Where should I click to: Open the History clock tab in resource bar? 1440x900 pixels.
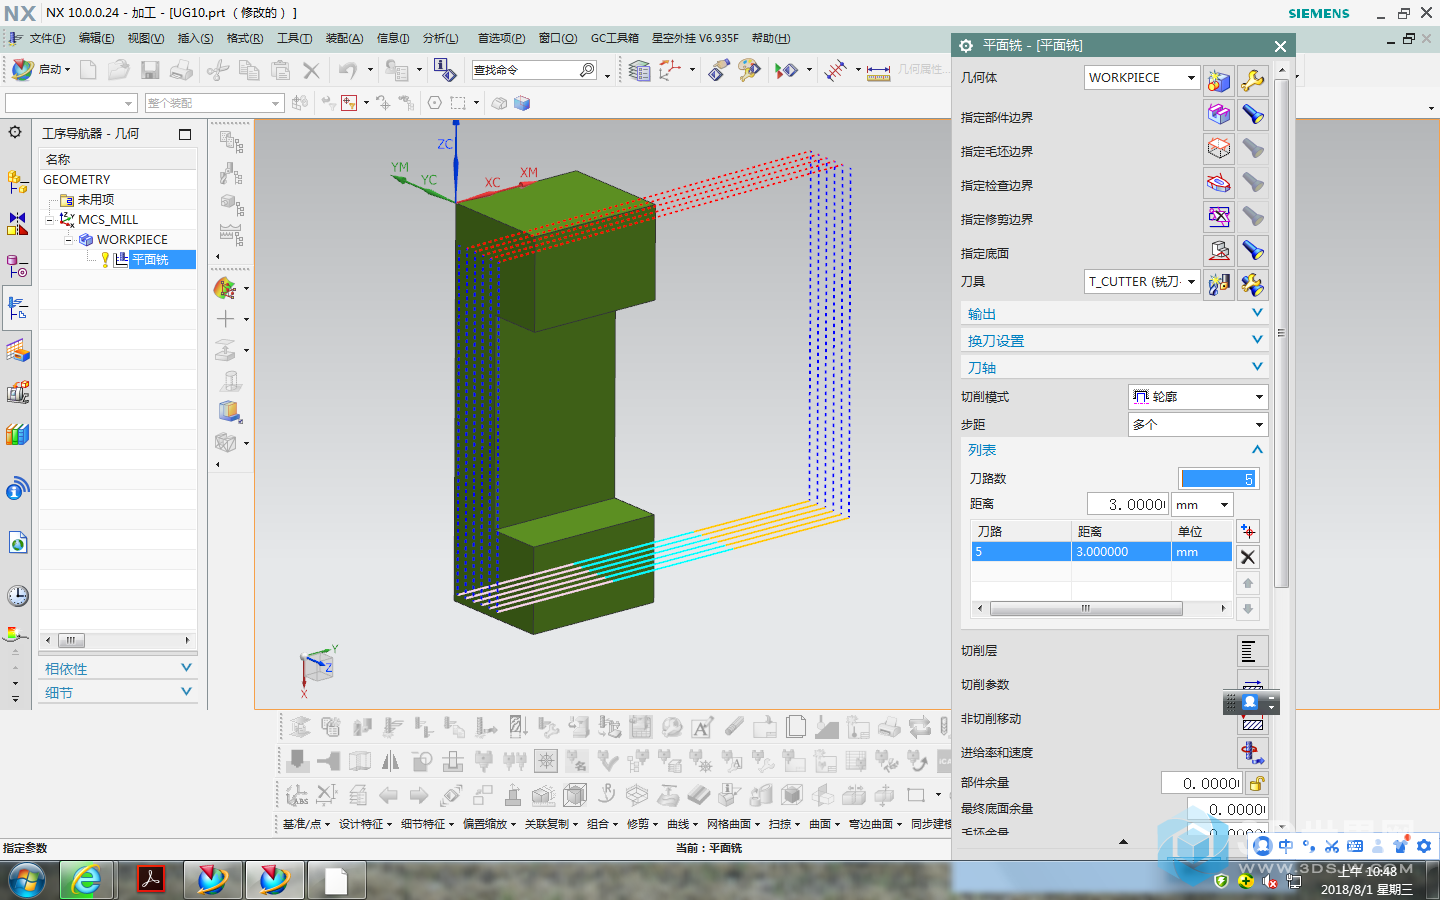tap(17, 596)
